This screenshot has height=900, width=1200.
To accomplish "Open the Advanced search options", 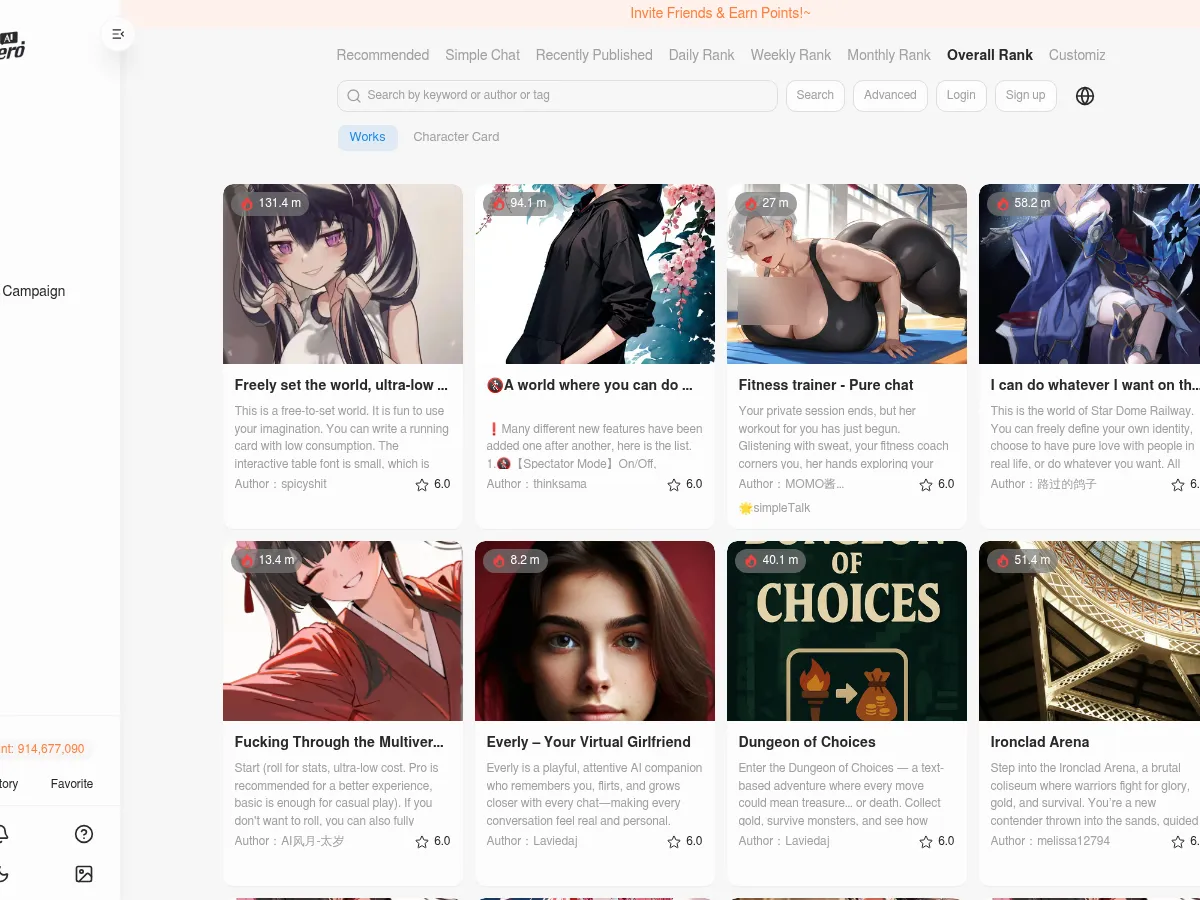I will [x=890, y=95].
